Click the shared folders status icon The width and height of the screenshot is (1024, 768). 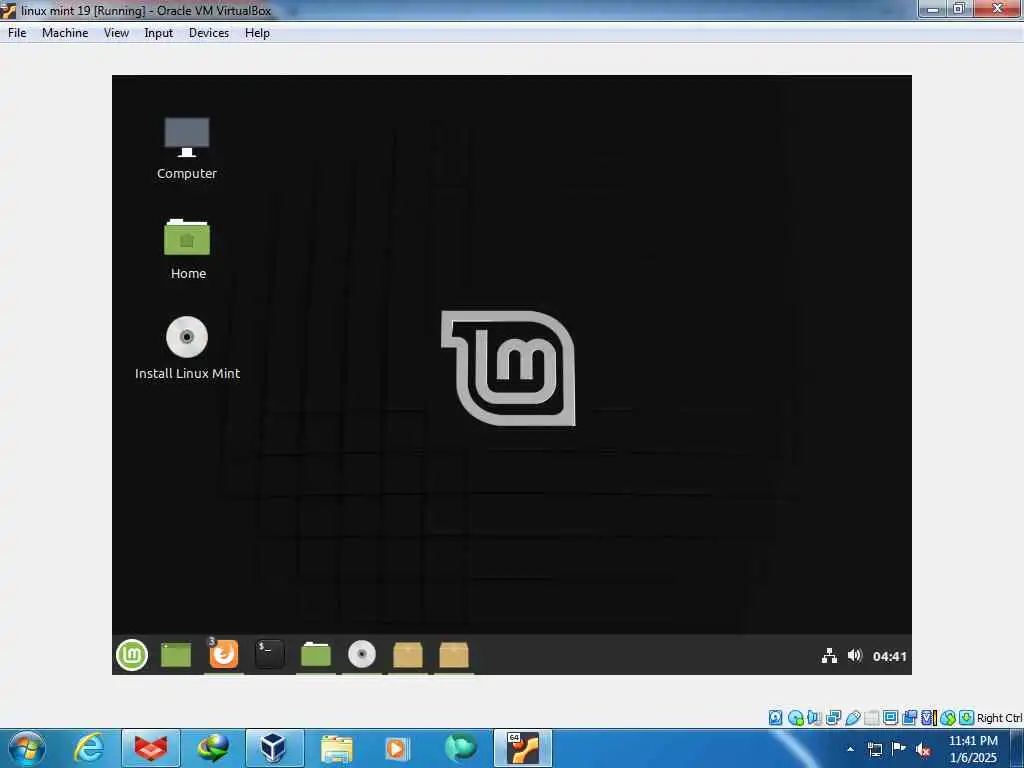(x=871, y=718)
